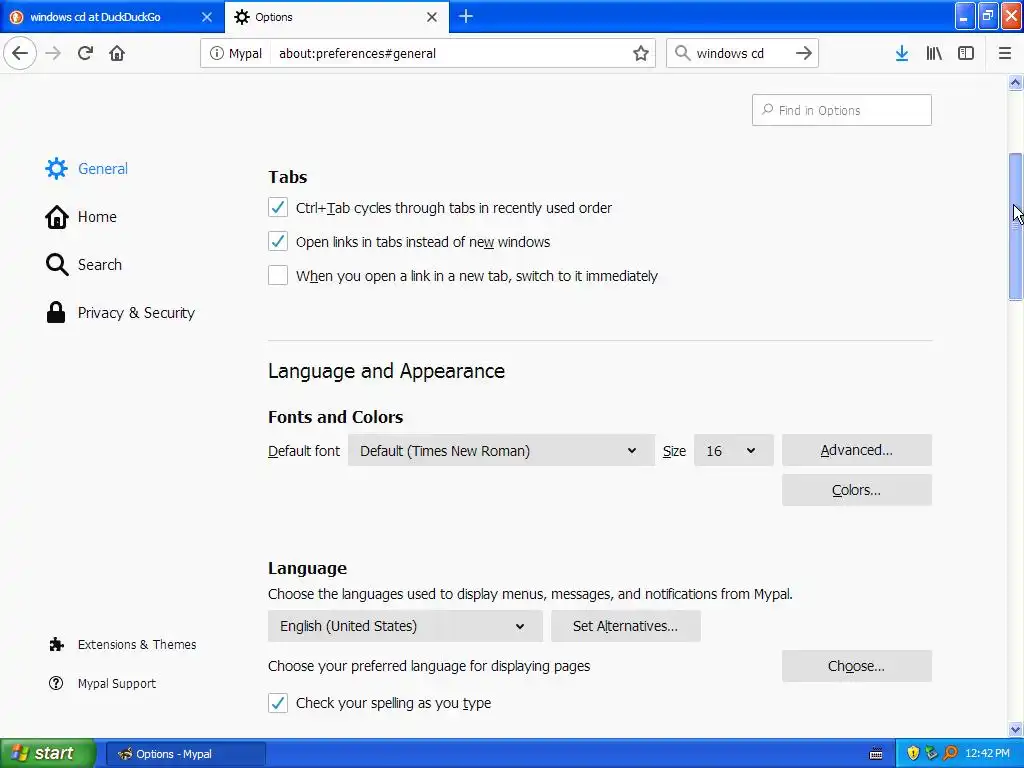Toggle the sidebars icon

pos(966,53)
